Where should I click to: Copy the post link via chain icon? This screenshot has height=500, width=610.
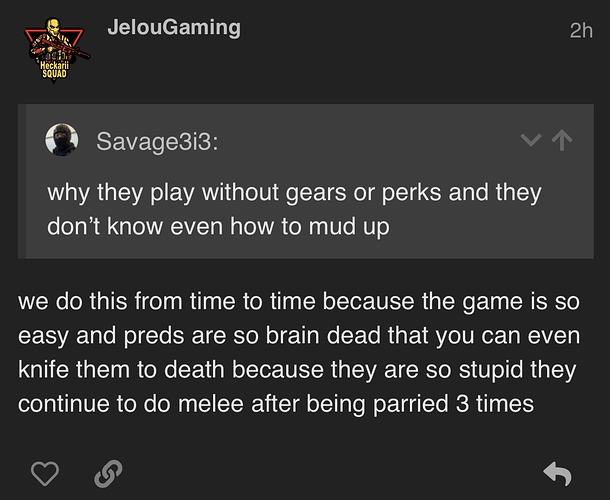pyautogui.click(x=109, y=474)
